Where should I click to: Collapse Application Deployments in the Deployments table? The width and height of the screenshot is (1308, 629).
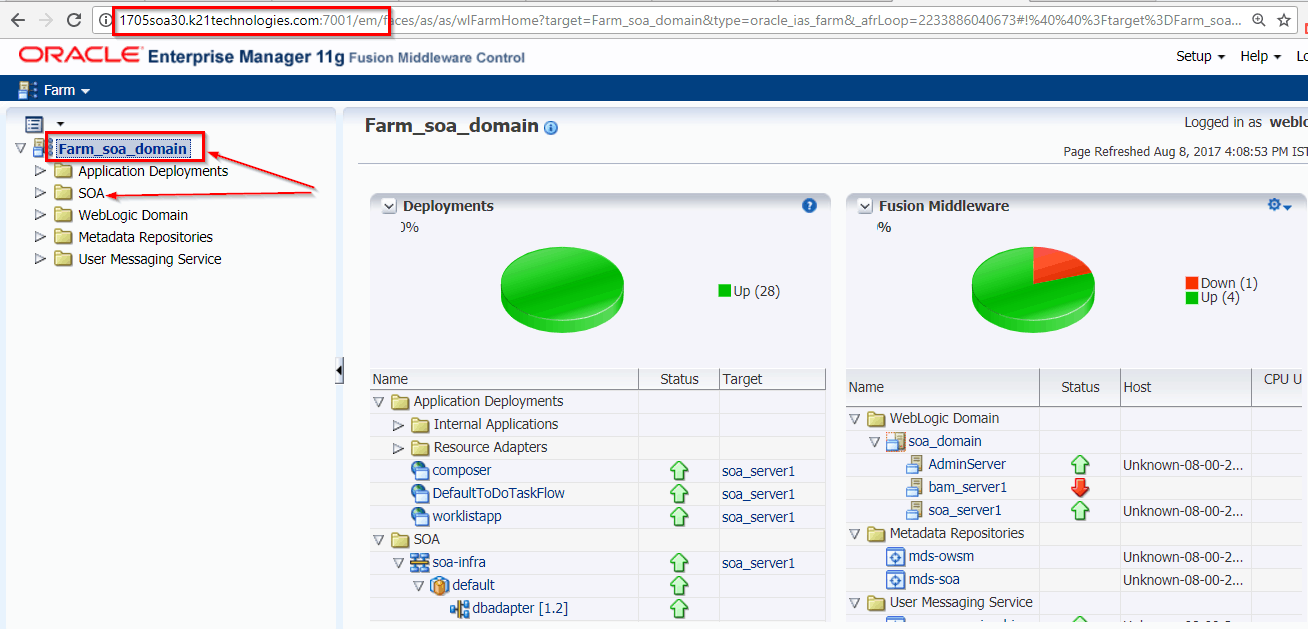tap(379, 402)
